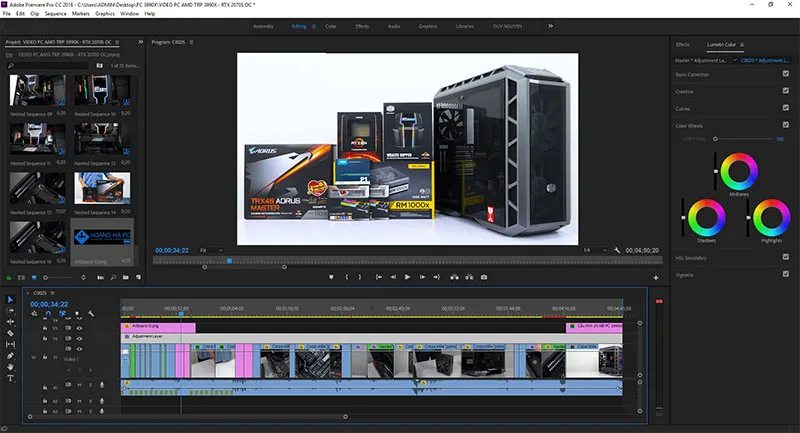This screenshot has width=800, height=433.
Task: Open Lumetri Color panel menu
Action: 742,45
